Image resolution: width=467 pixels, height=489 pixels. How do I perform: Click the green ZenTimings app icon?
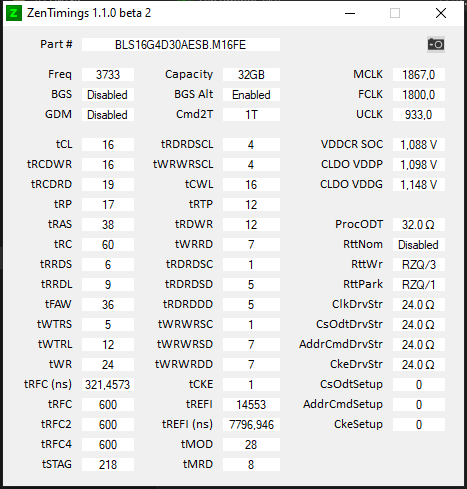coord(14,13)
